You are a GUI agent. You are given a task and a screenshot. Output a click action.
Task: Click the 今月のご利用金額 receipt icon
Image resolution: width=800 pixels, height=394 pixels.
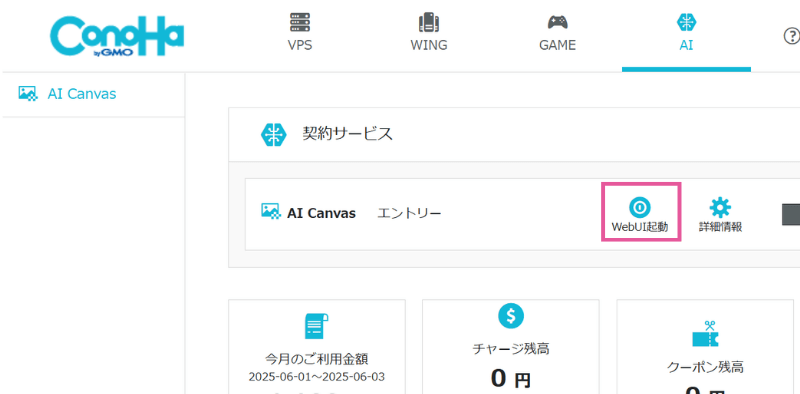[317, 326]
